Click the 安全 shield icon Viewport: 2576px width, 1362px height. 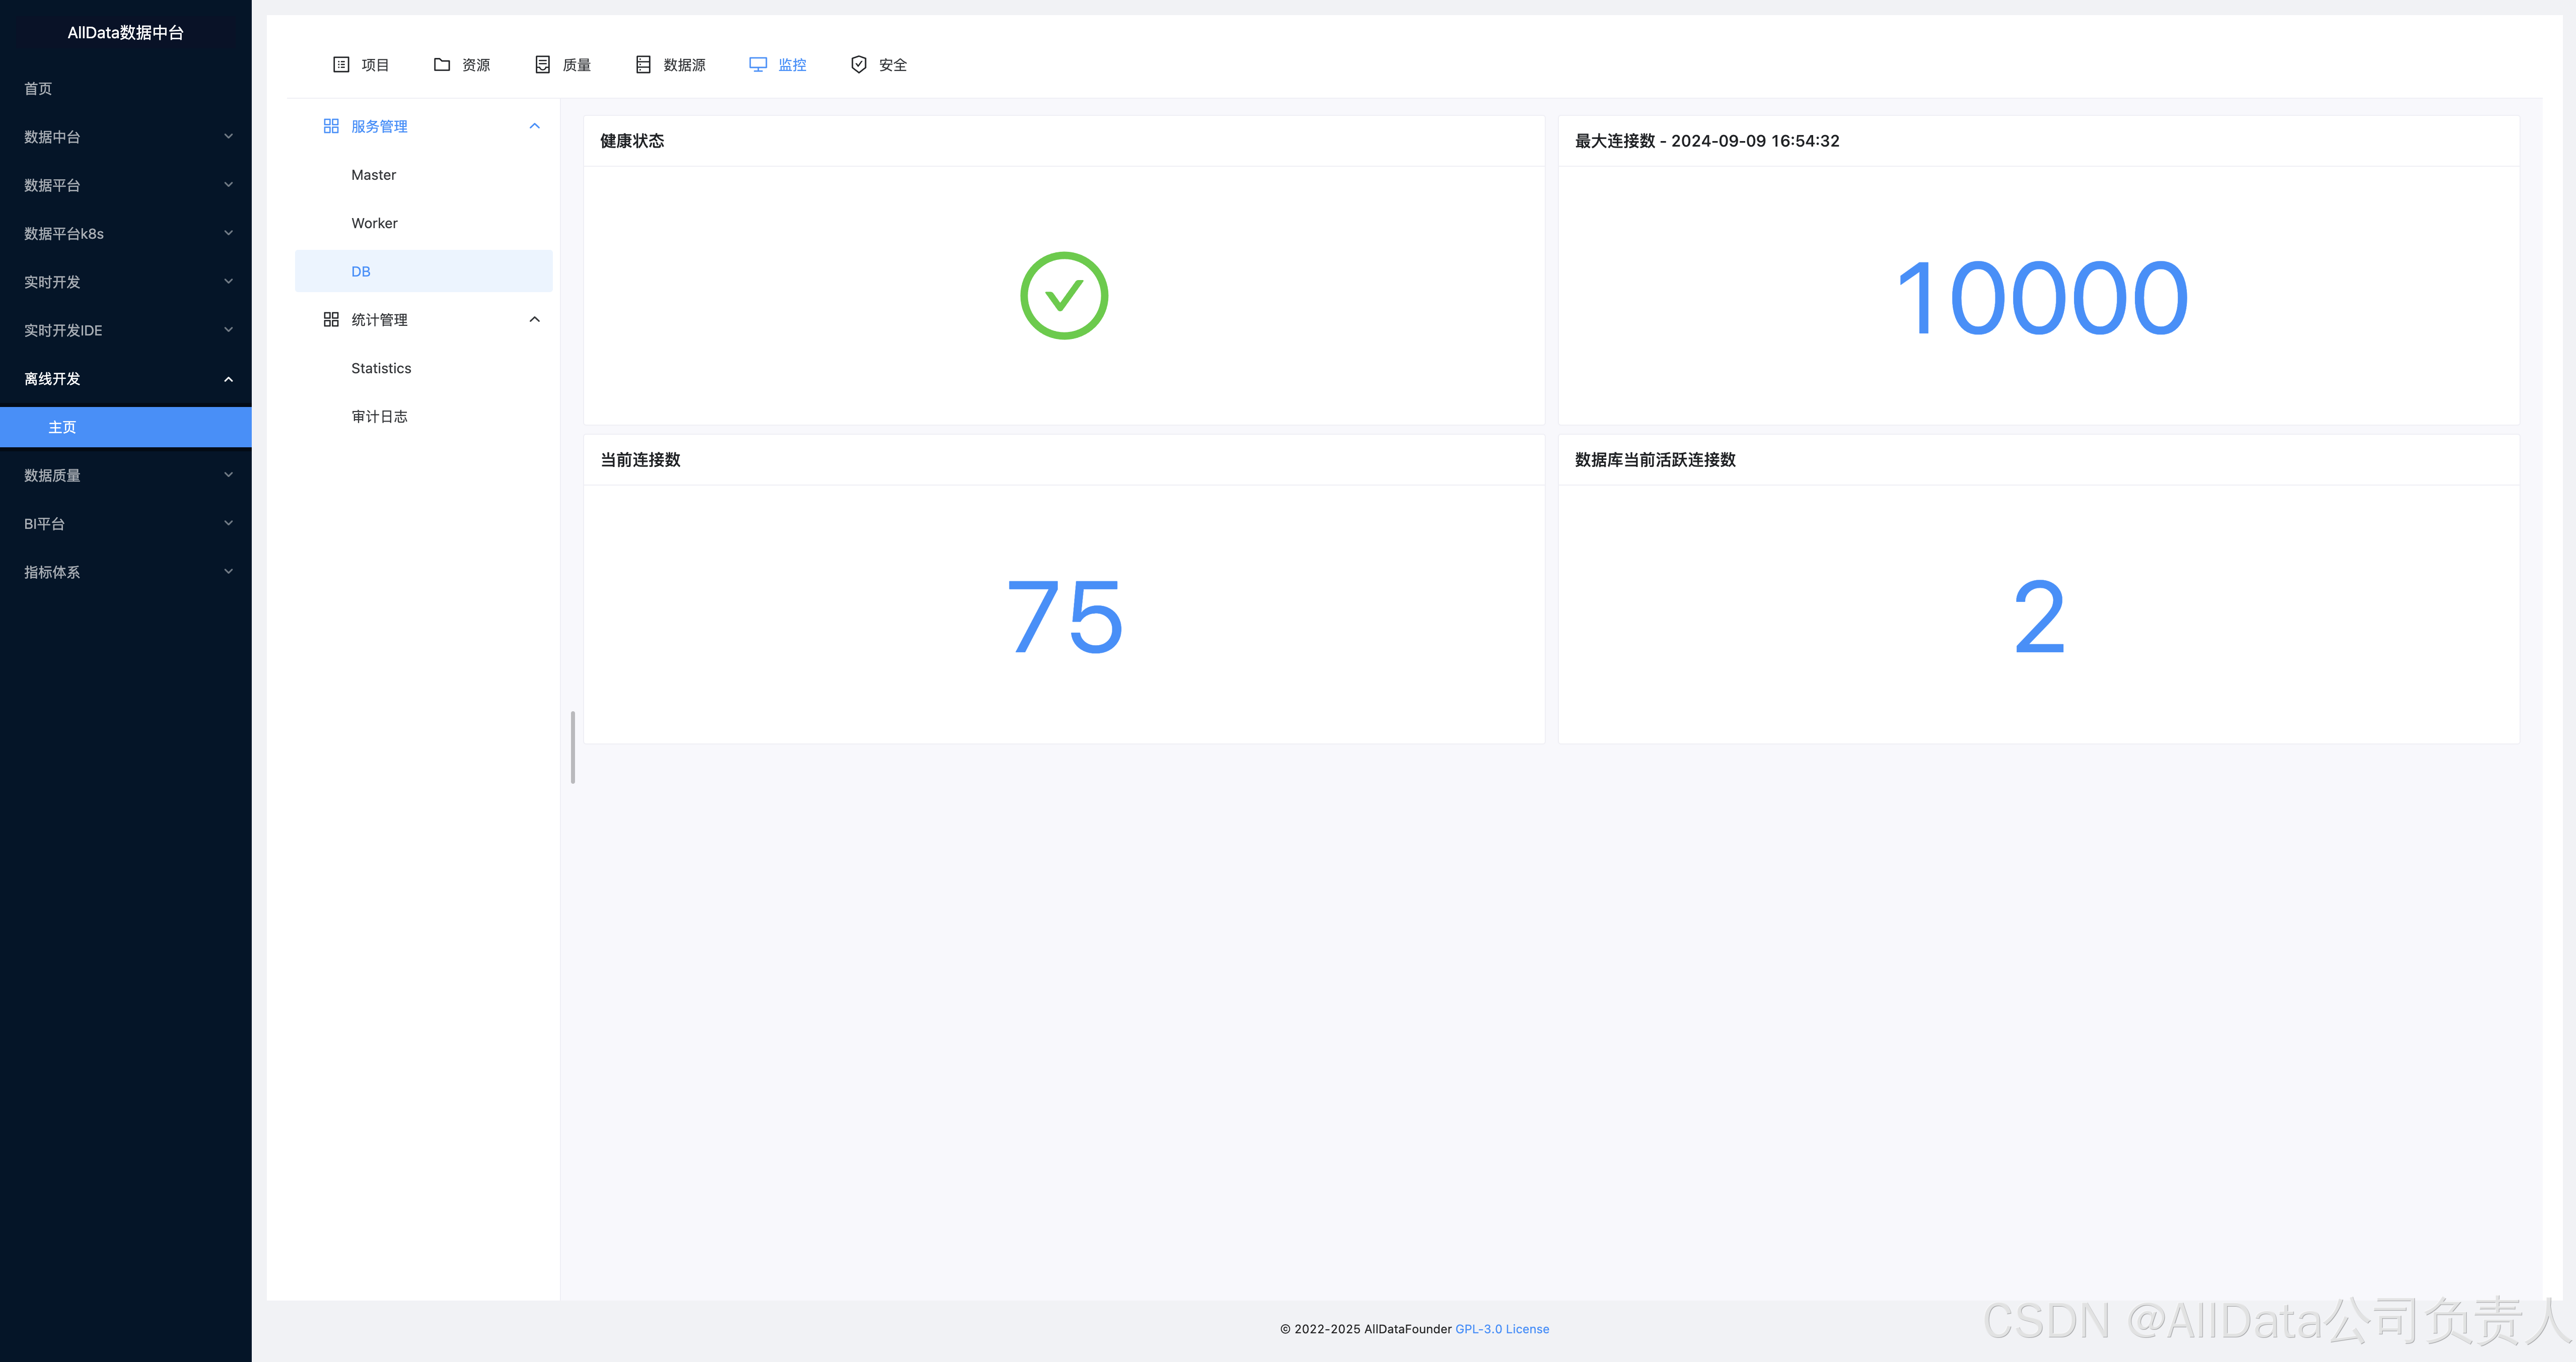click(x=858, y=65)
